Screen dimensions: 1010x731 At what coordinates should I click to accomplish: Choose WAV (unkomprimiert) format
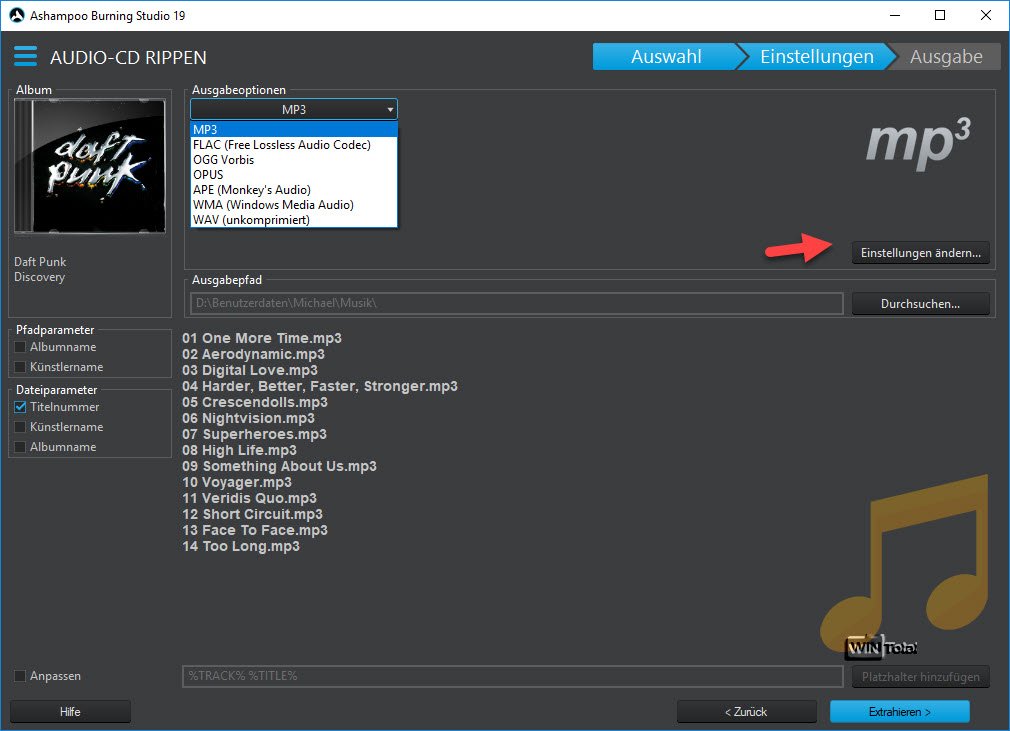pyautogui.click(x=294, y=220)
